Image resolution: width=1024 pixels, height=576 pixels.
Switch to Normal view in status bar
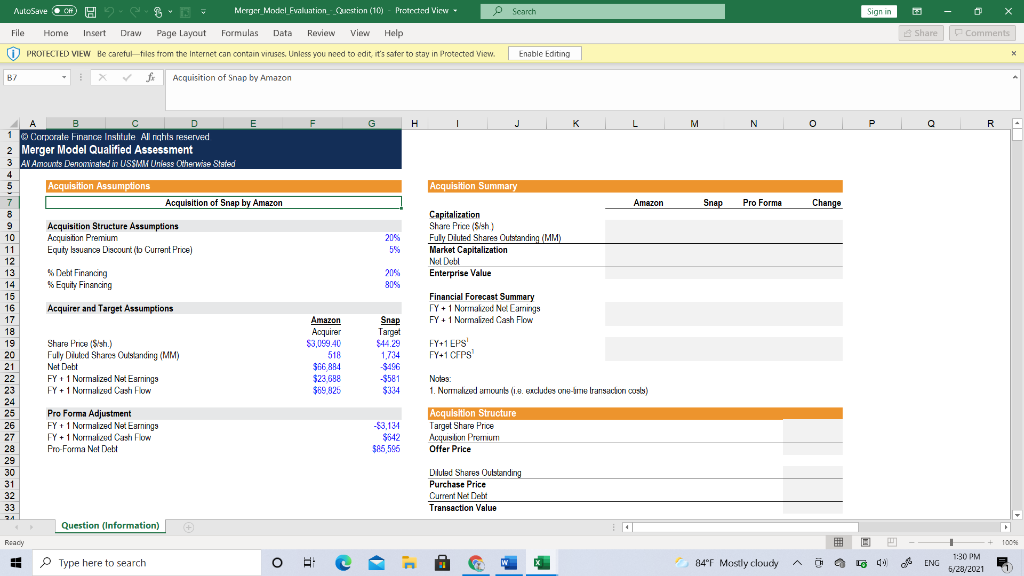[838, 540]
